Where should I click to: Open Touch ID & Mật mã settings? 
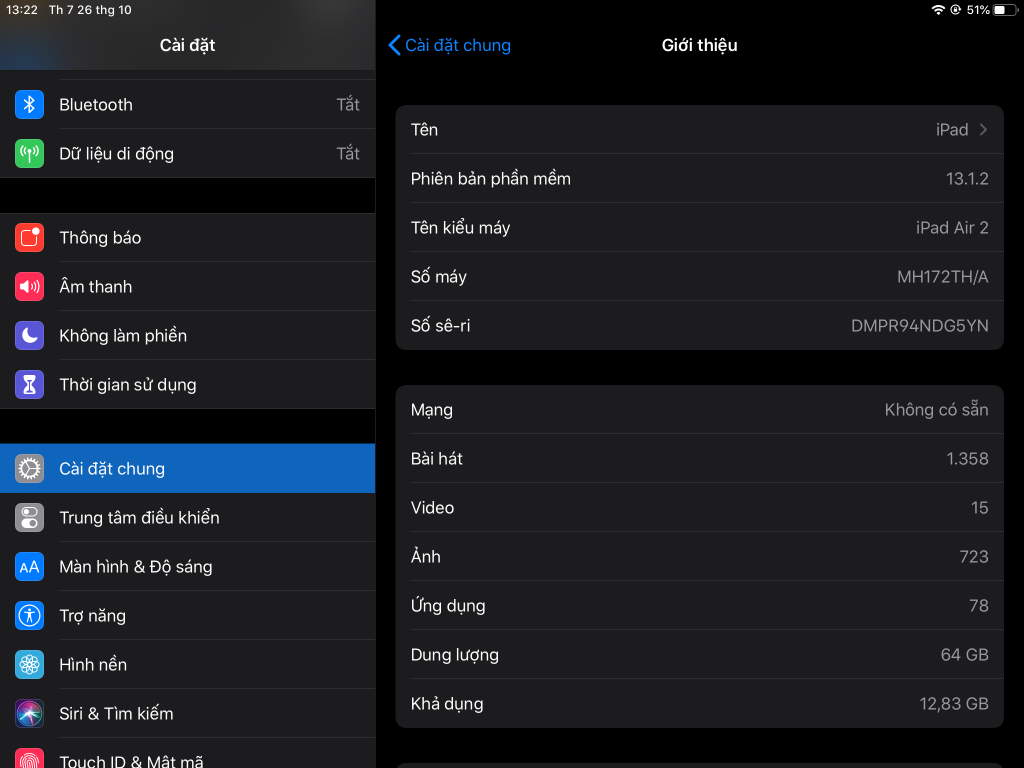(187, 754)
